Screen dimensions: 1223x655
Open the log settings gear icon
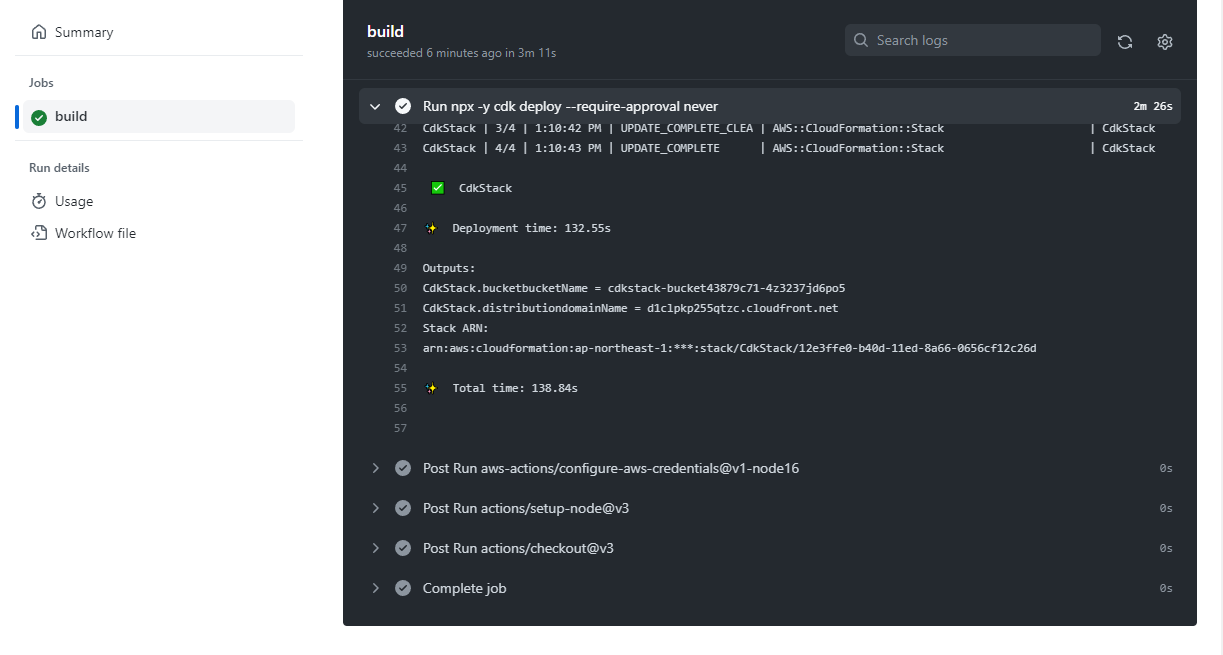coord(1164,41)
